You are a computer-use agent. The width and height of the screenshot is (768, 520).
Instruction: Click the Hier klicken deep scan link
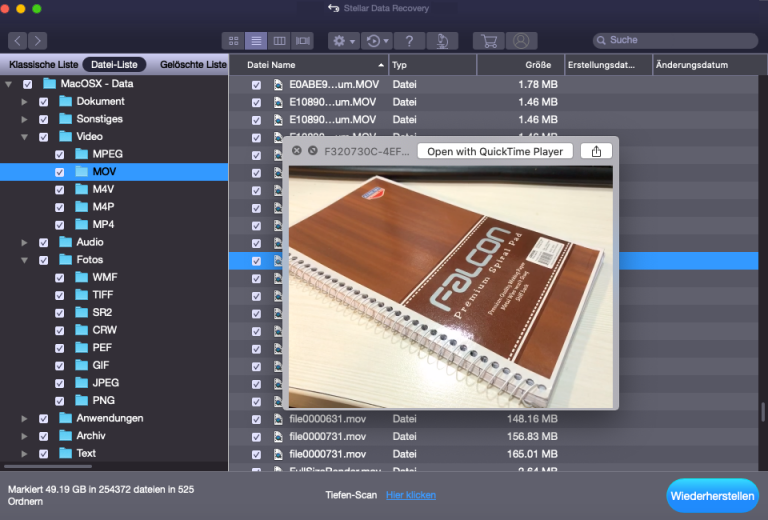coord(411,495)
